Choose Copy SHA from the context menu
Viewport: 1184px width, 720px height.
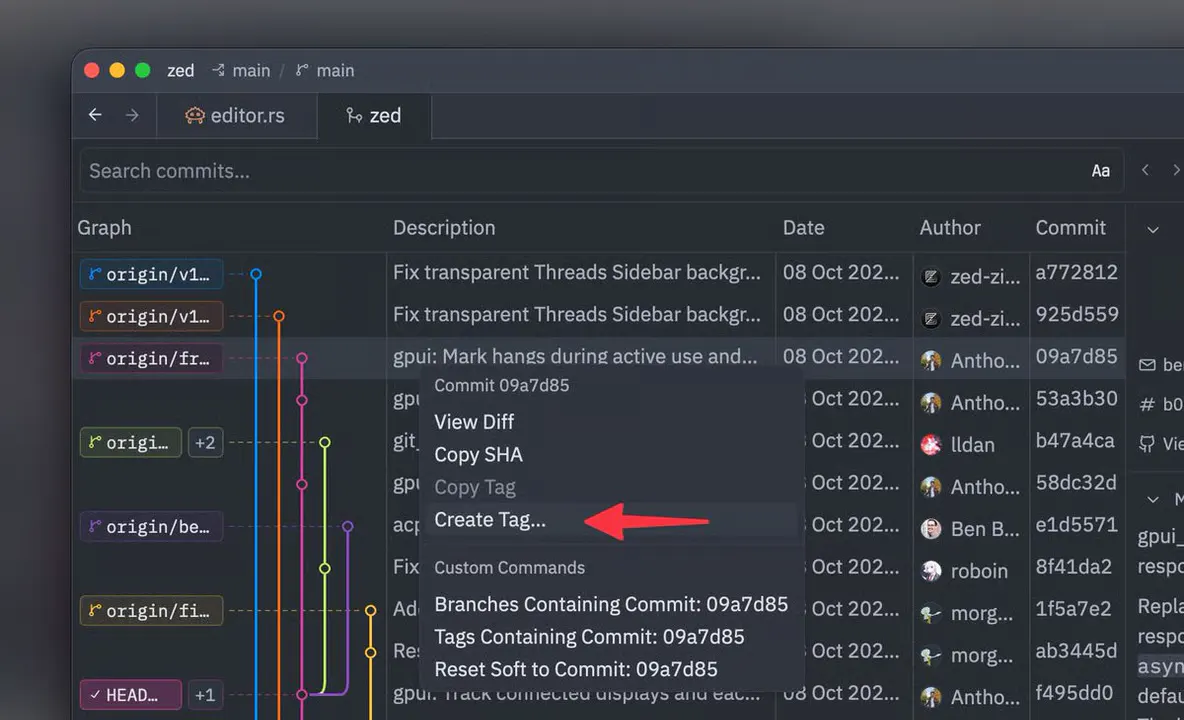[x=478, y=454]
